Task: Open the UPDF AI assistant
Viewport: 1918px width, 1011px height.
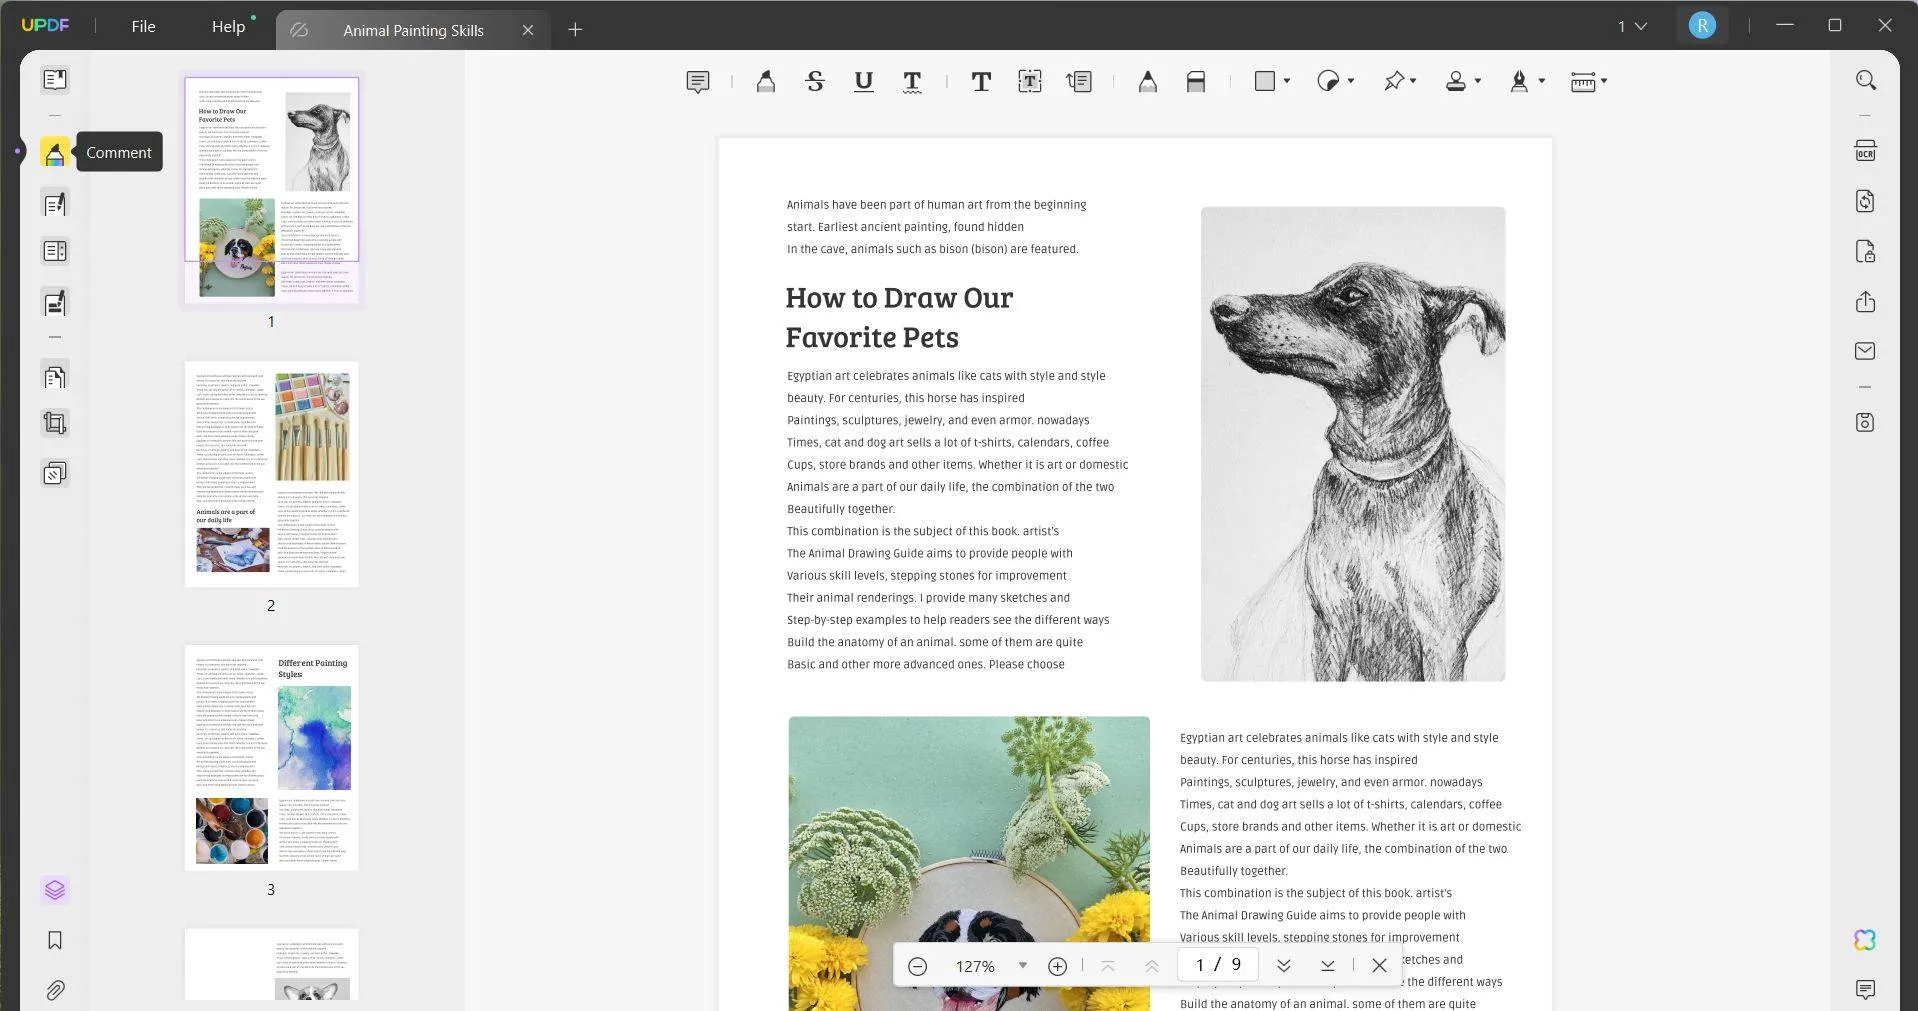Action: point(1865,940)
